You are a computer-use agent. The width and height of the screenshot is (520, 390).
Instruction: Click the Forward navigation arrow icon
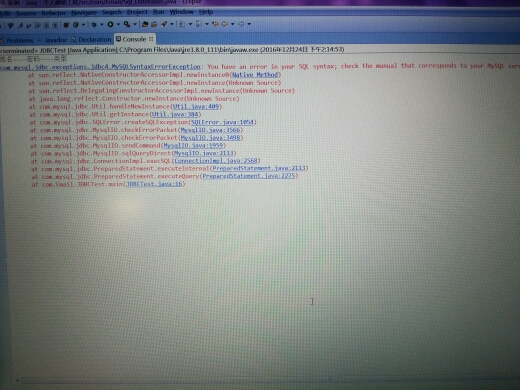241,24
